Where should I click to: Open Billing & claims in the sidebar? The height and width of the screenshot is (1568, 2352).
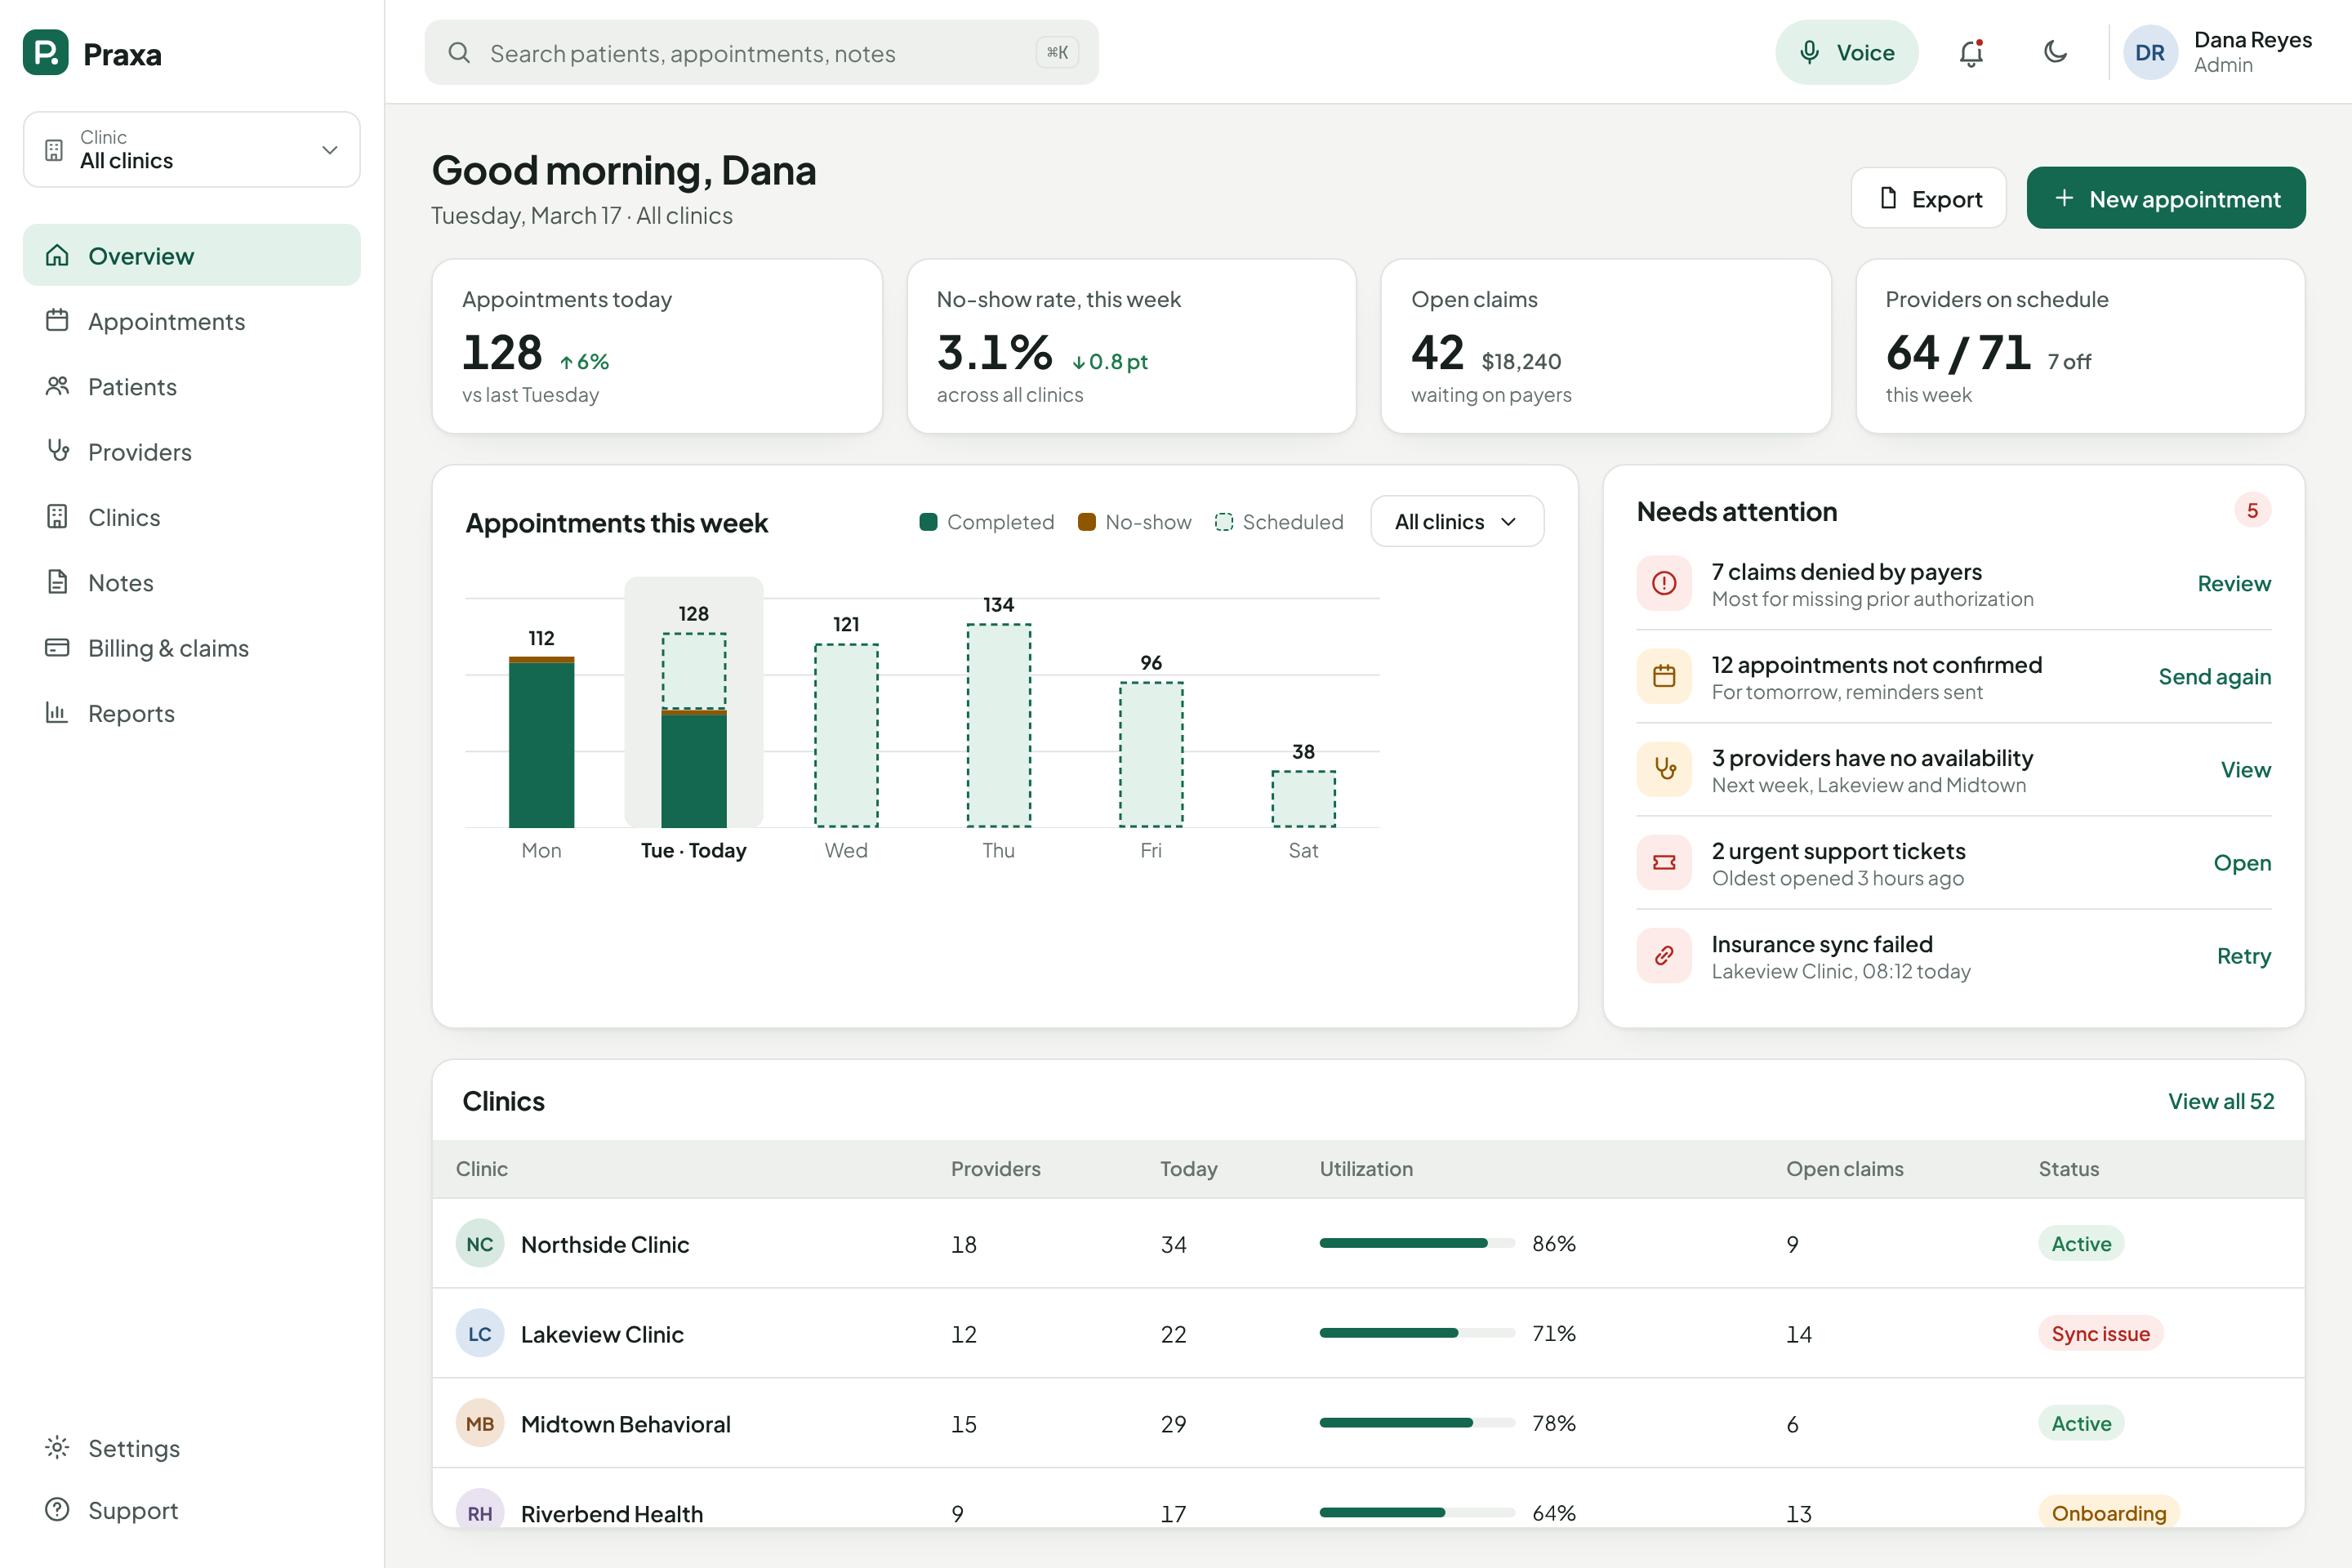point(192,647)
